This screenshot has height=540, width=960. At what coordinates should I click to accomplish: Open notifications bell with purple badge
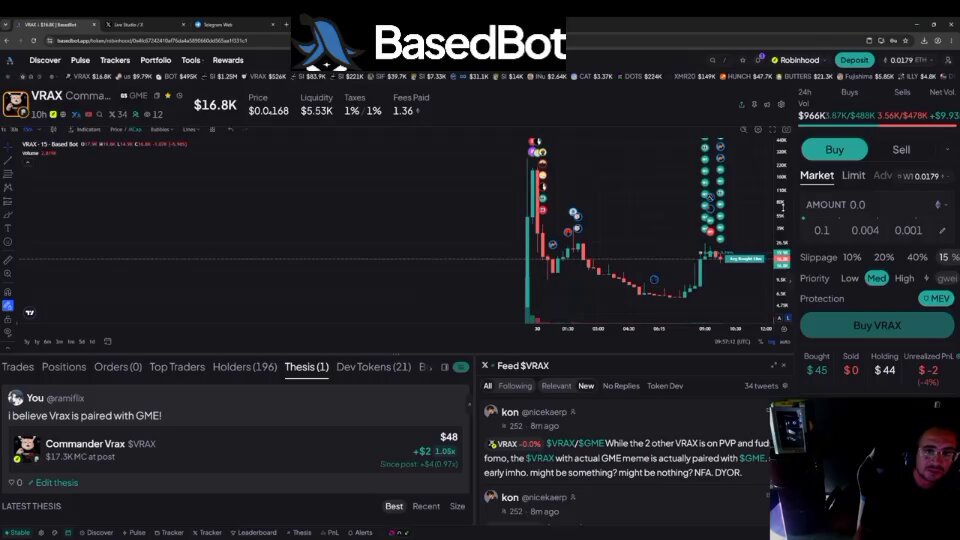759,59
